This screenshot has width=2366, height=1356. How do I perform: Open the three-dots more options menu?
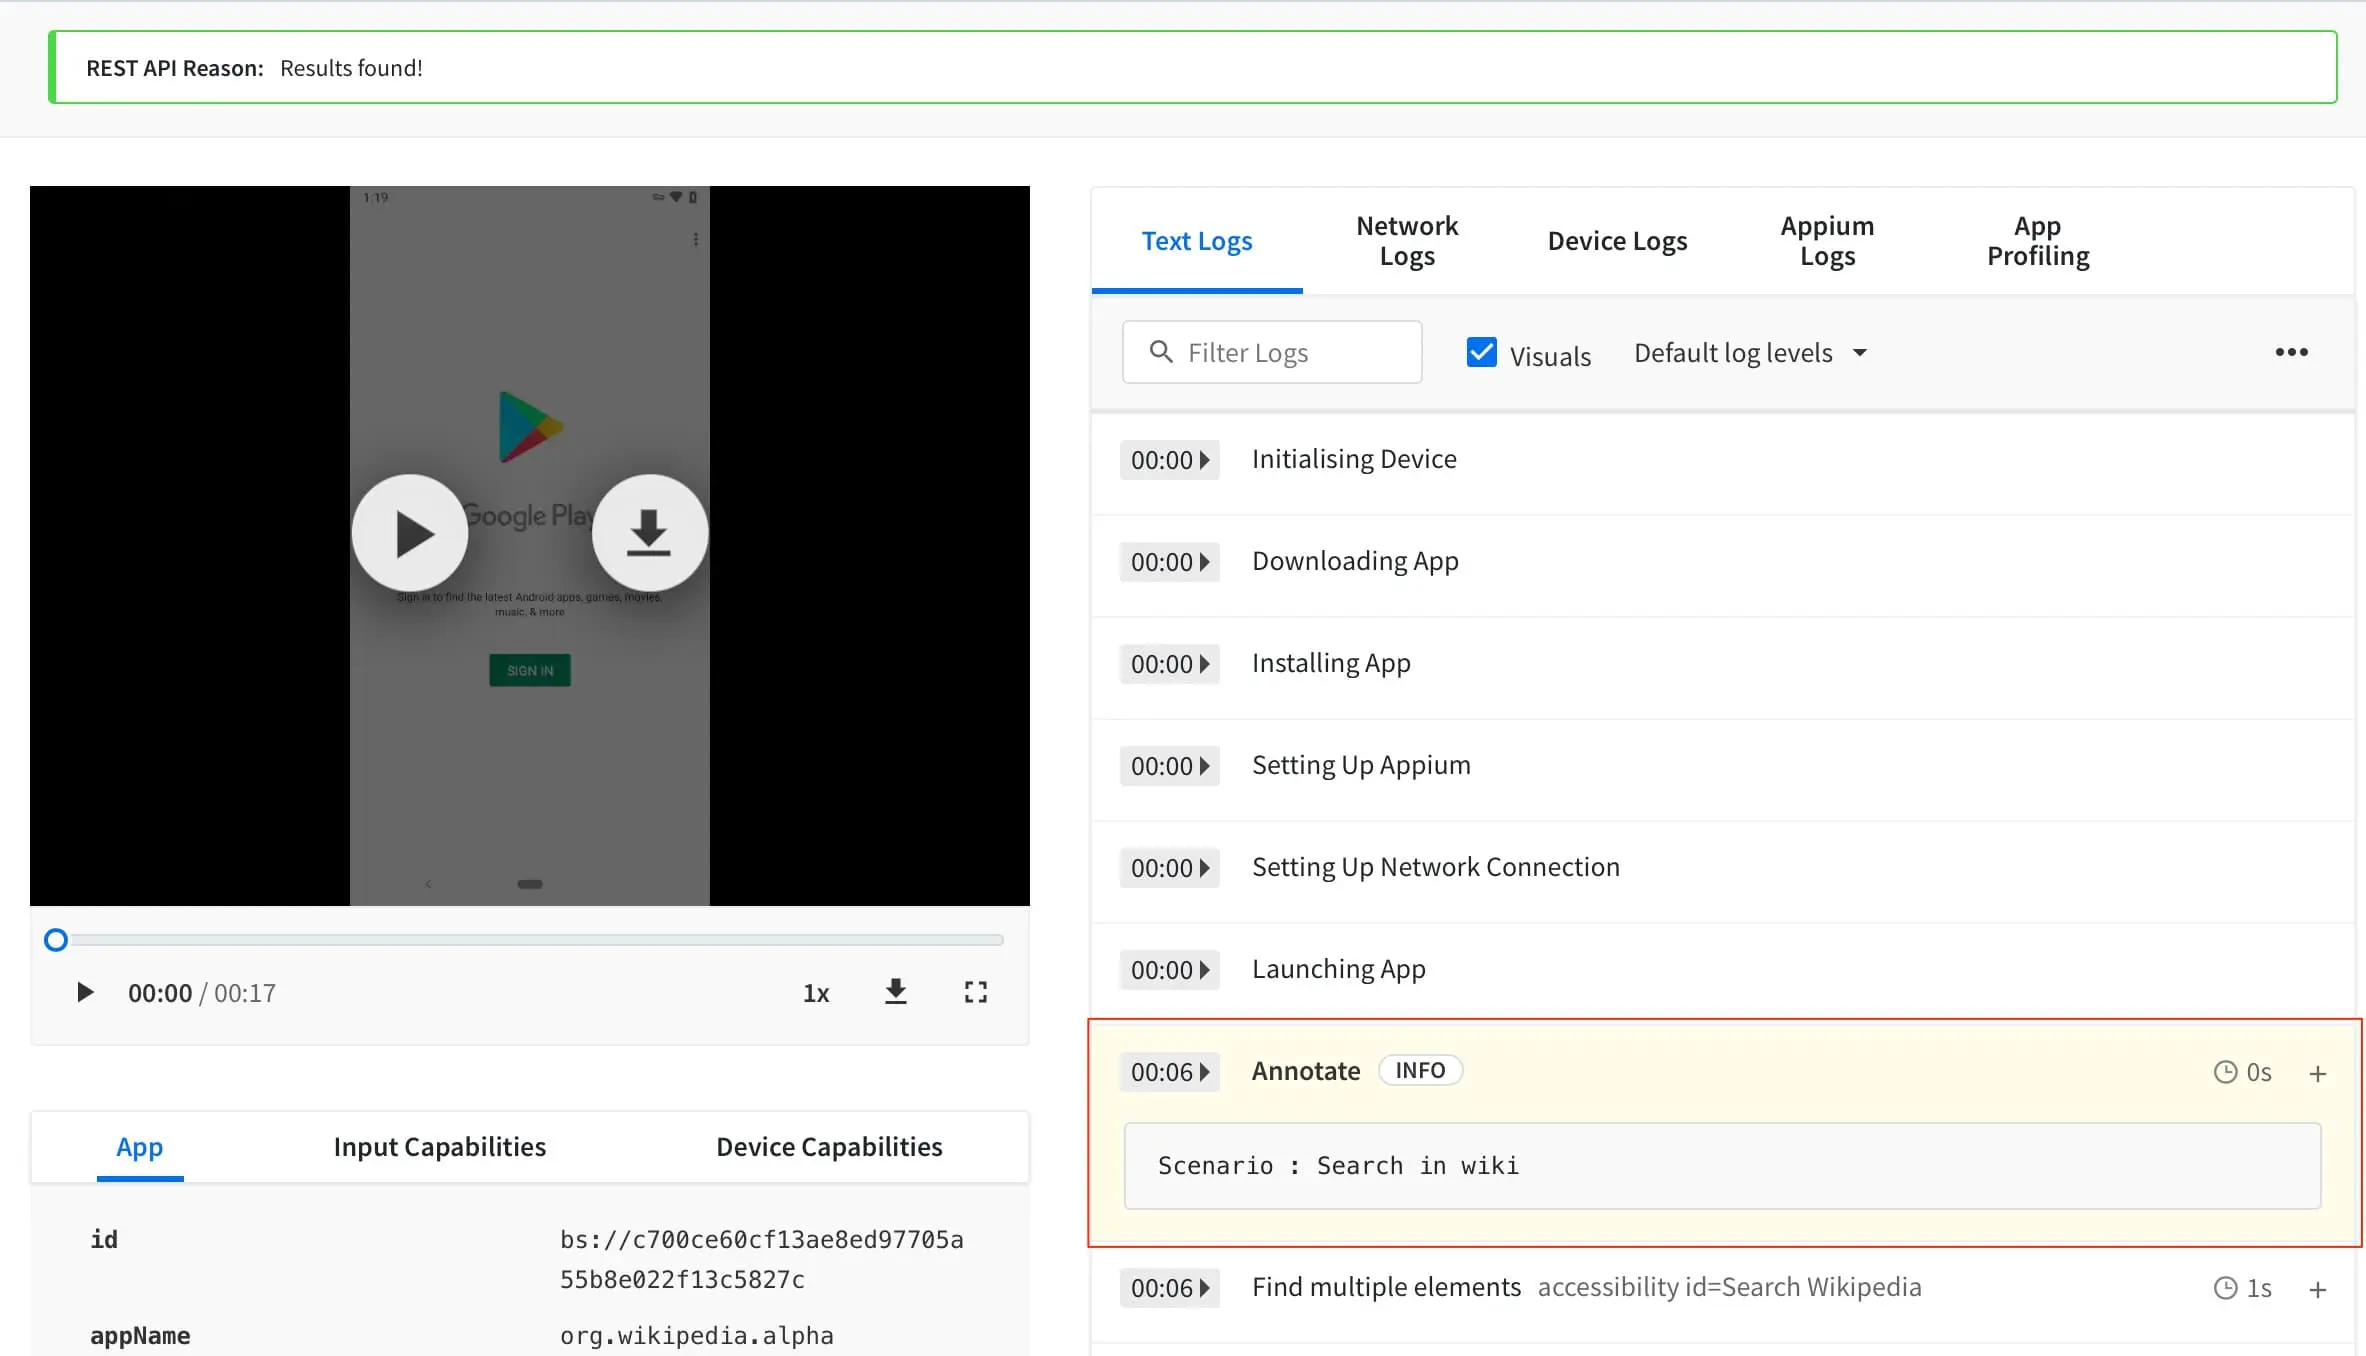click(x=2291, y=352)
